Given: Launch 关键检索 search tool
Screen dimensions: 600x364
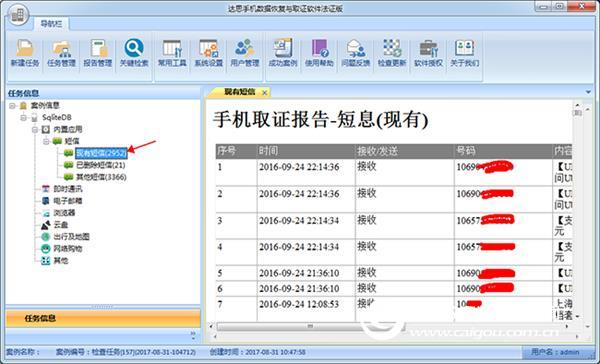Looking at the screenshot, I should tap(134, 53).
